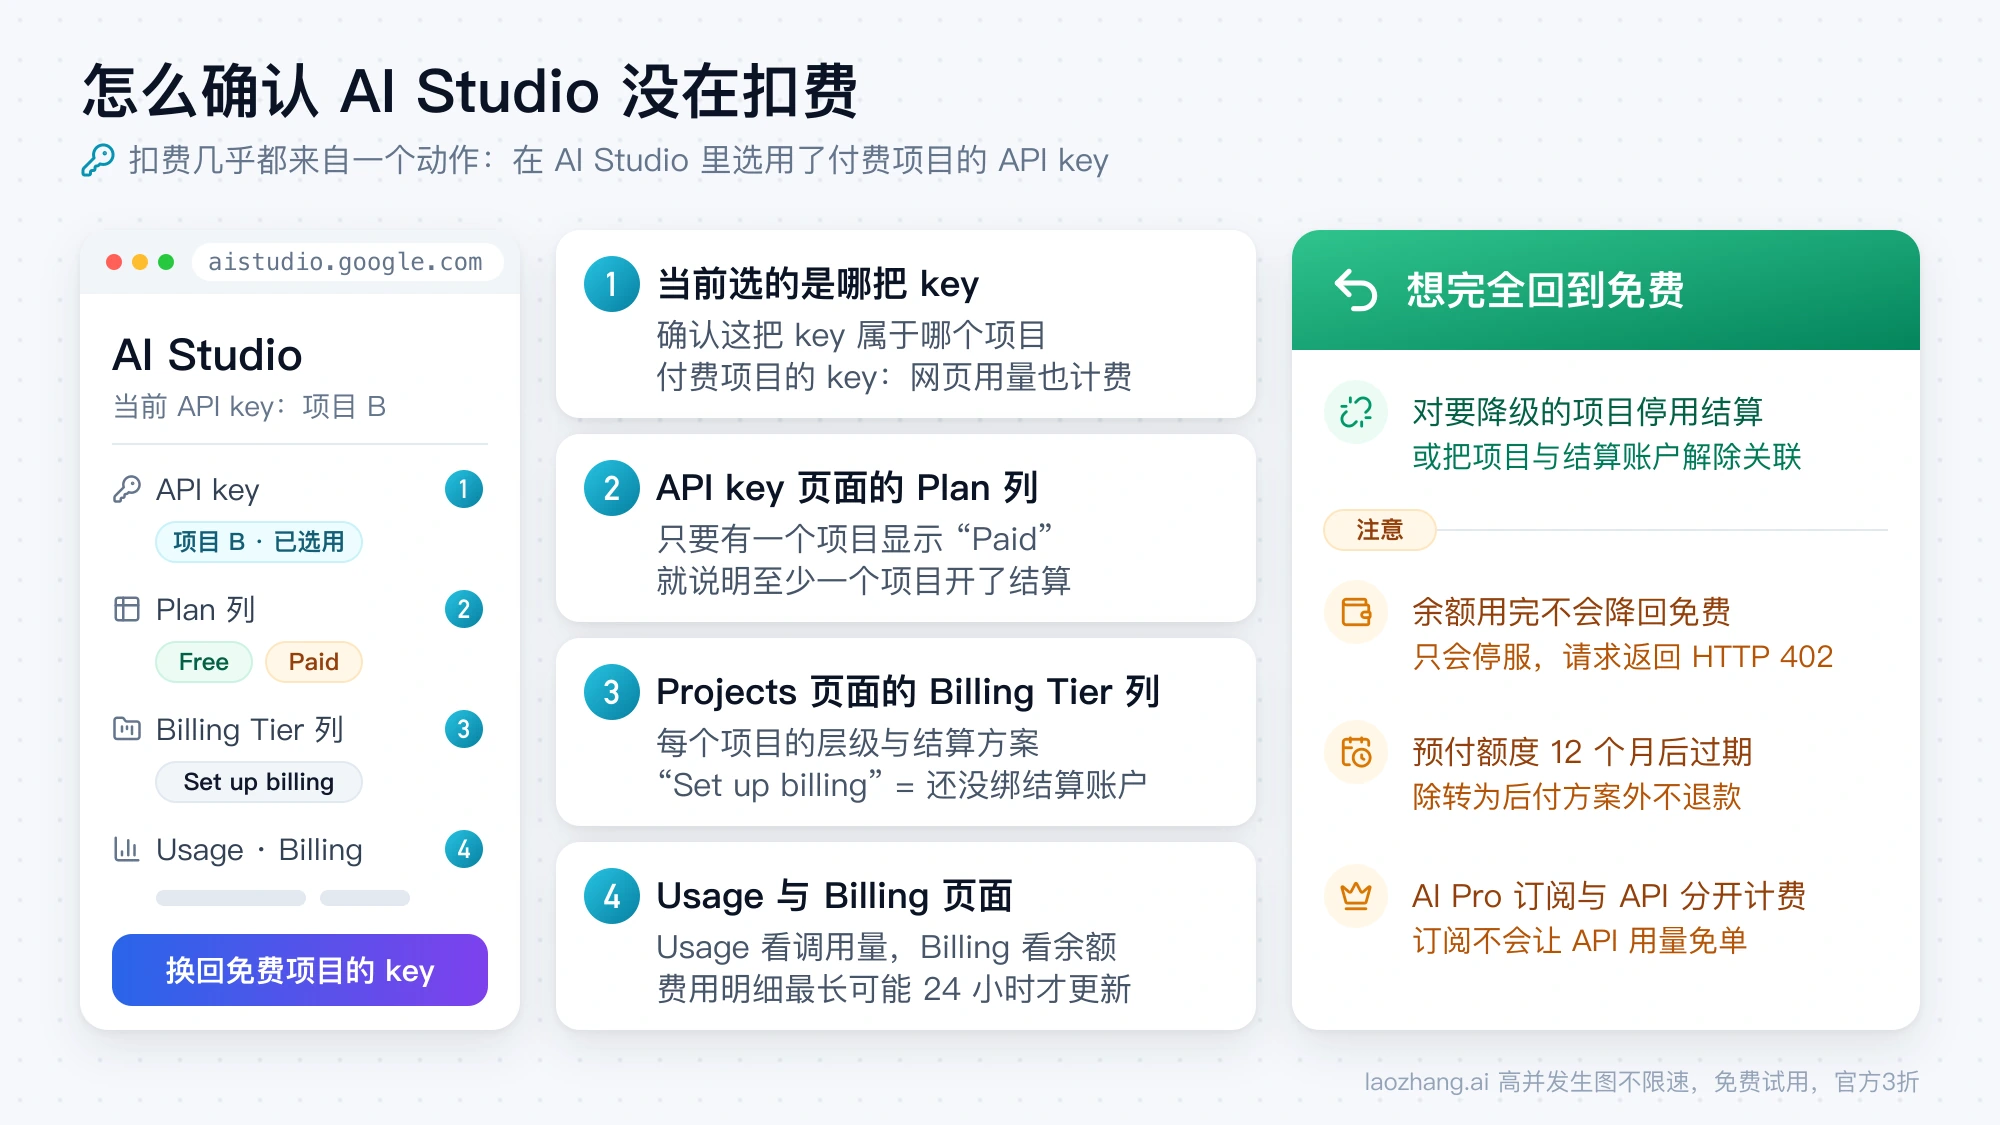This screenshot has width=2000, height=1125.
Task: Click the table icon next to Plan 列
Action: (127, 609)
